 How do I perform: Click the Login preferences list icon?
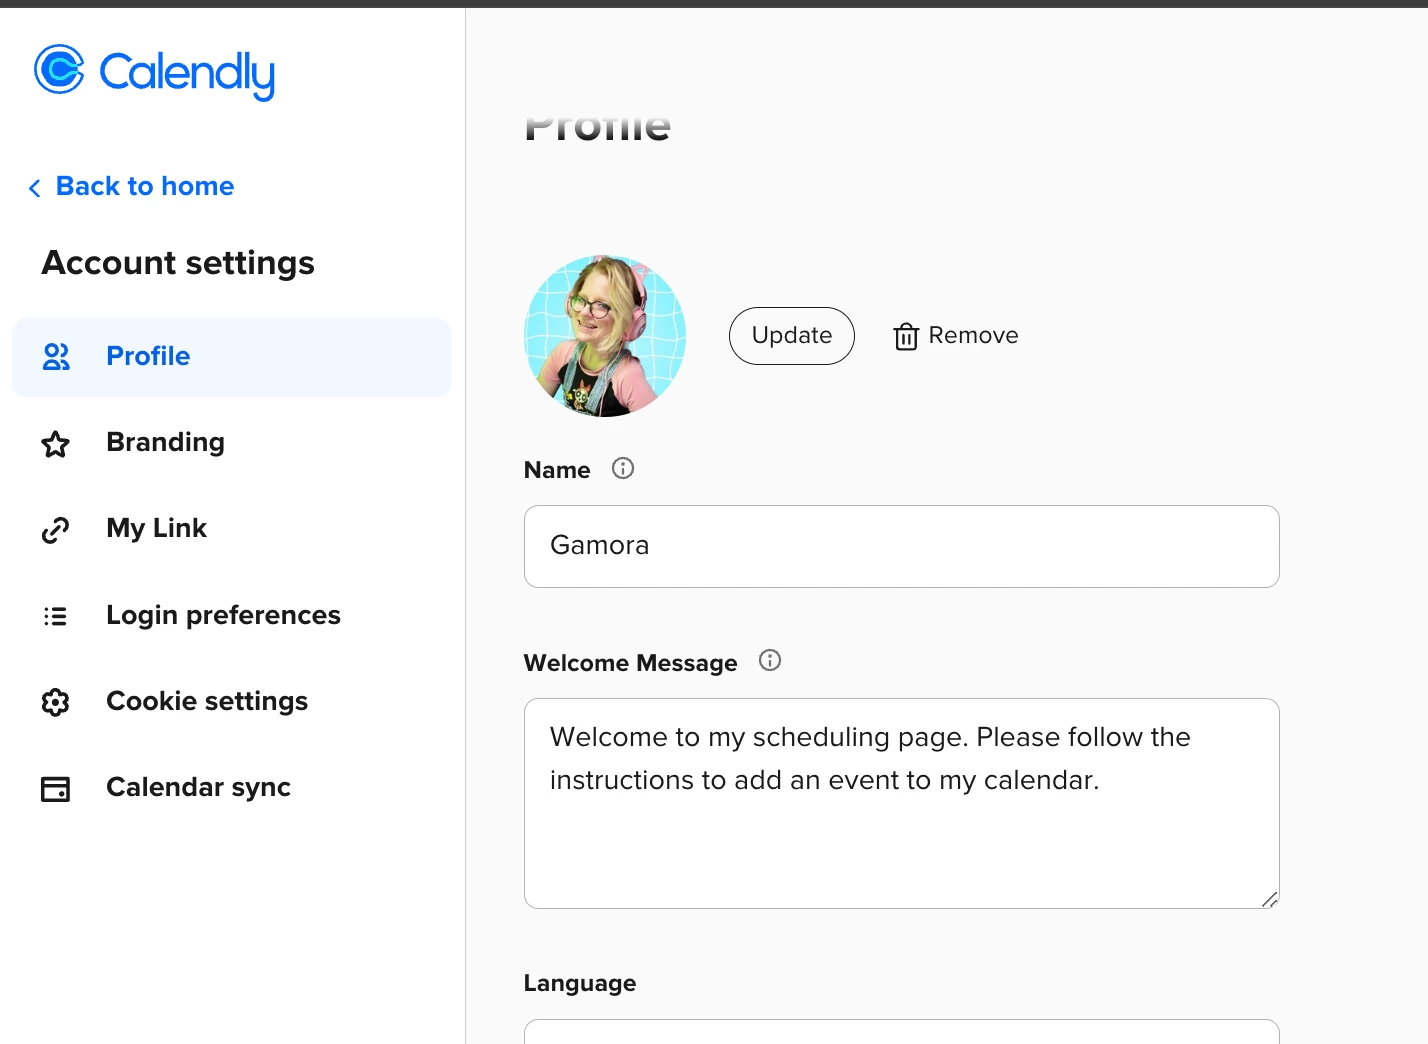(55, 616)
